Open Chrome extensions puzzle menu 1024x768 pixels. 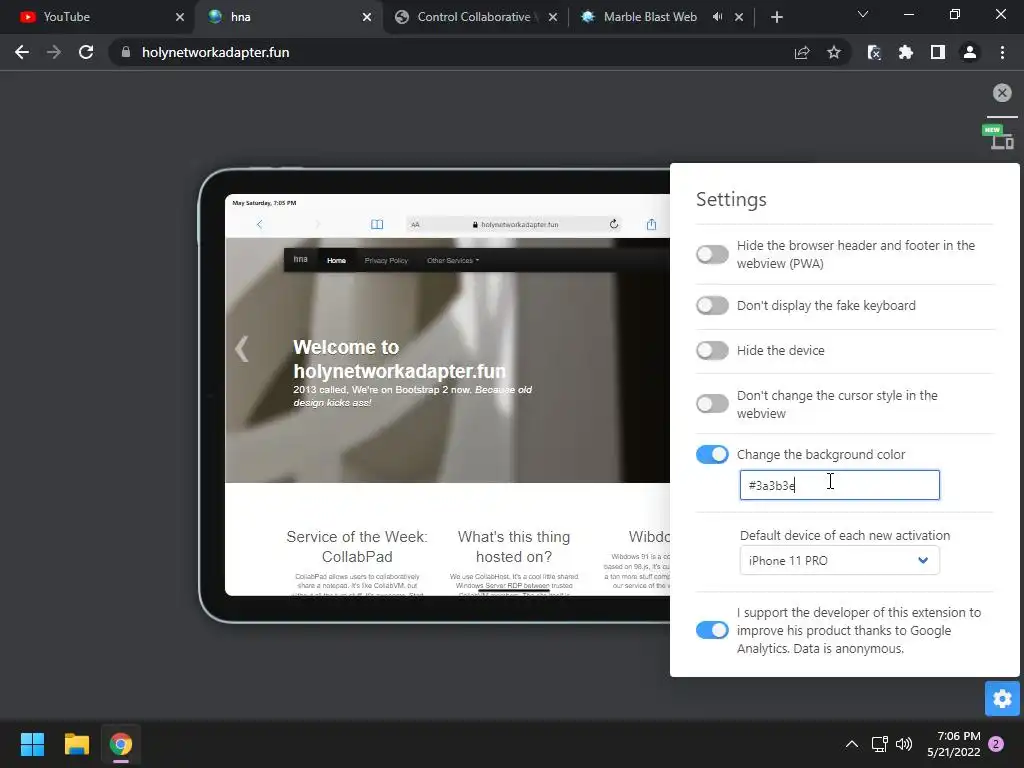(x=906, y=52)
